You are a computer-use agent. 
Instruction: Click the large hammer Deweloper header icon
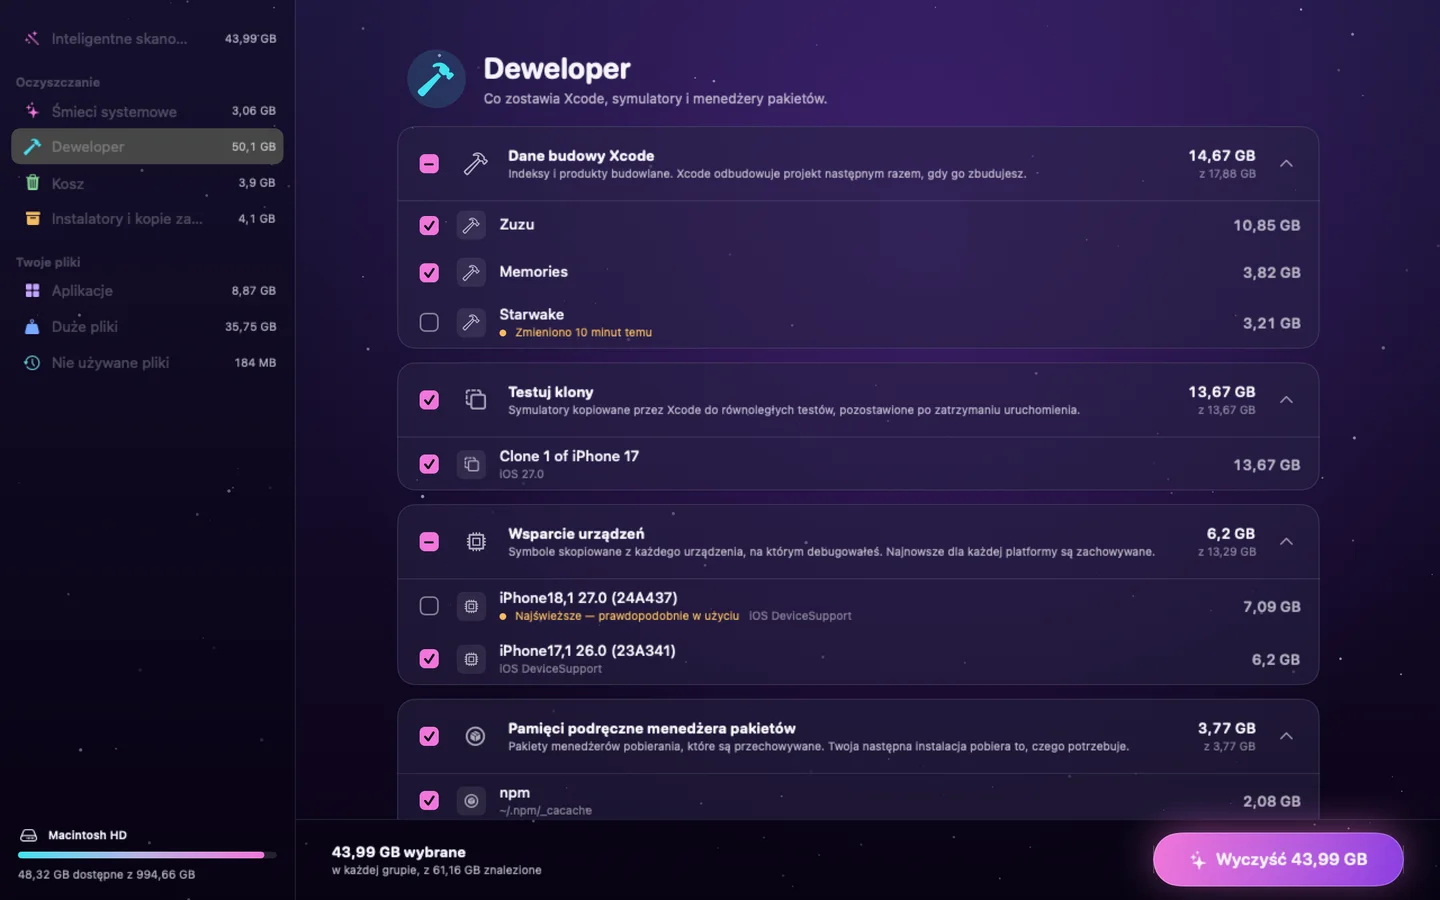[436, 79]
